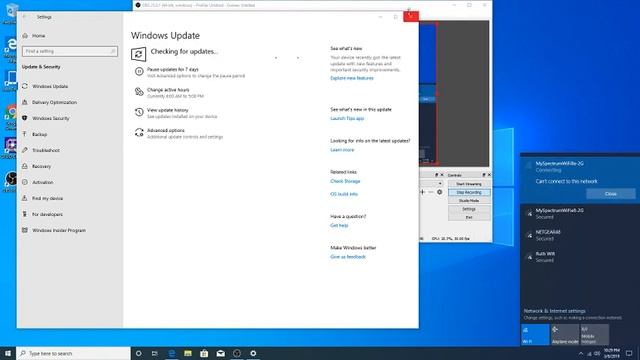The width and height of the screenshot is (640, 360).
Task: Open the Check Storage link
Action: 345,181
